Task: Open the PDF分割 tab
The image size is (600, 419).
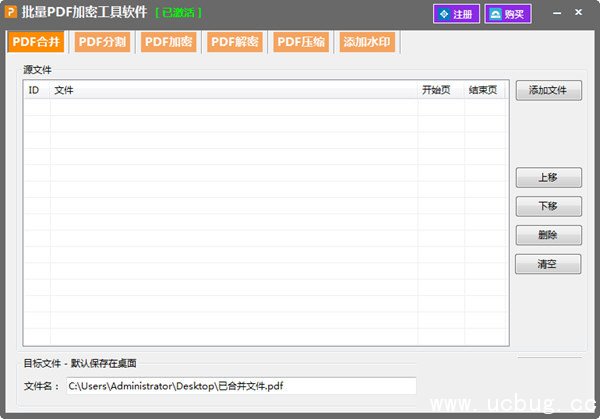Action: 102,42
